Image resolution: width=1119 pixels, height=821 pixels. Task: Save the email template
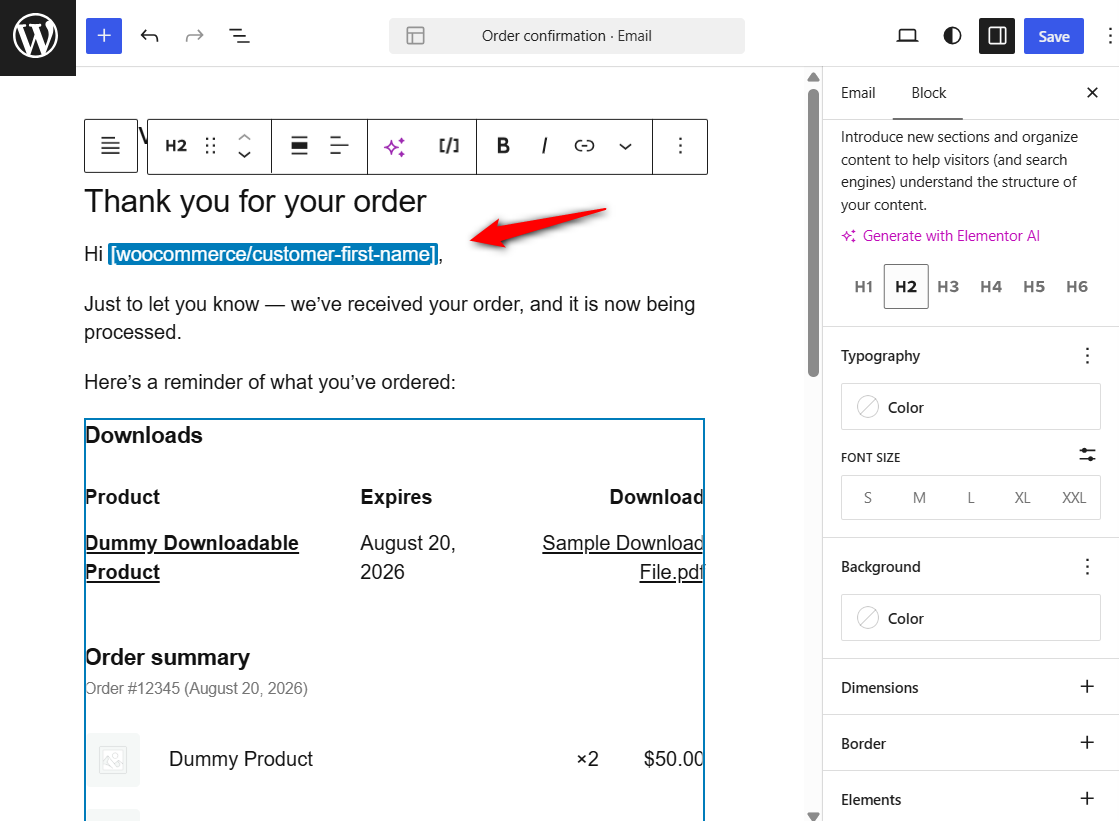click(x=1053, y=36)
